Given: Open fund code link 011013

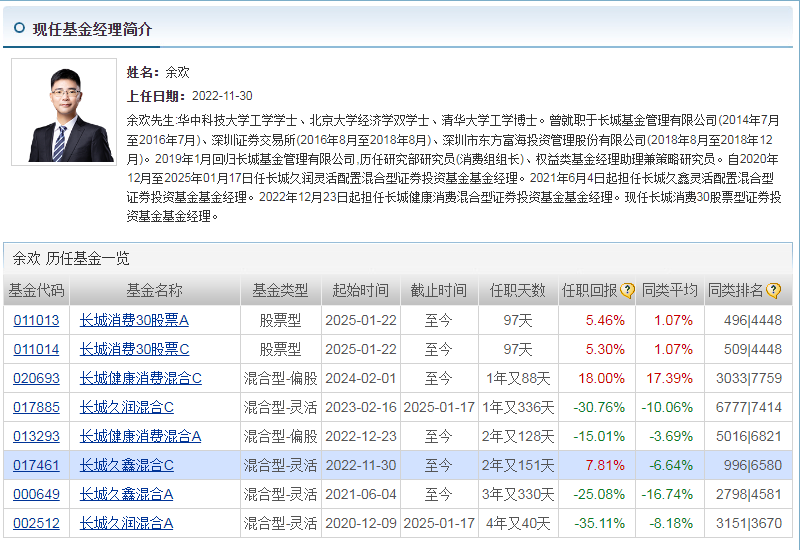Looking at the screenshot, I should (x=36, y=320).
